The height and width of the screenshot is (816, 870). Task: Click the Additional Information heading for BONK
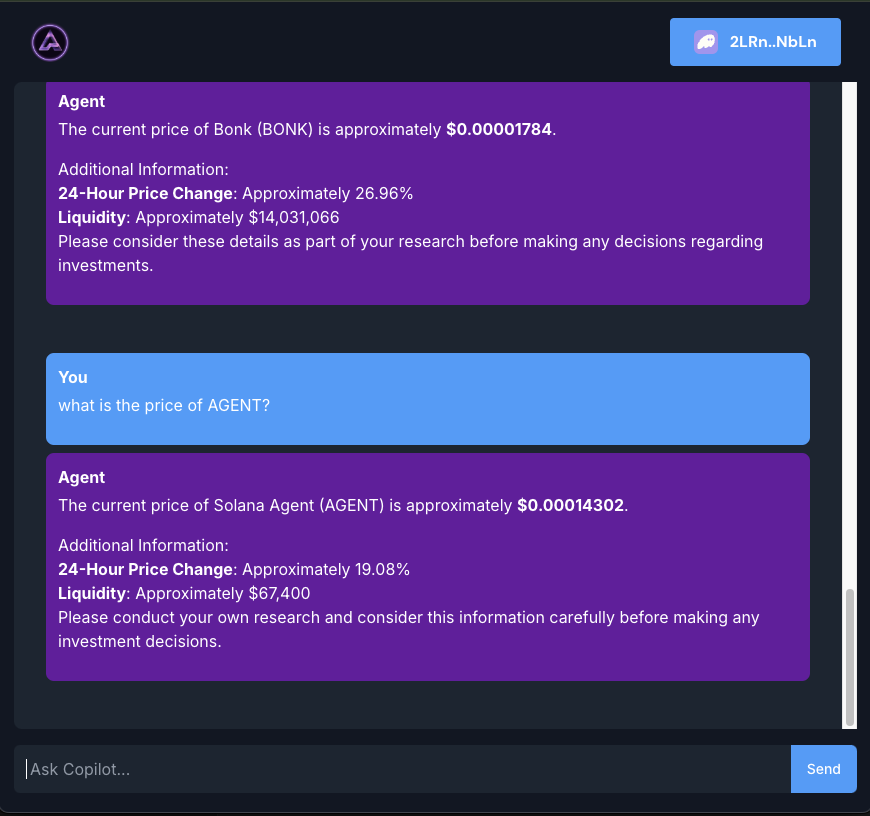143,169
